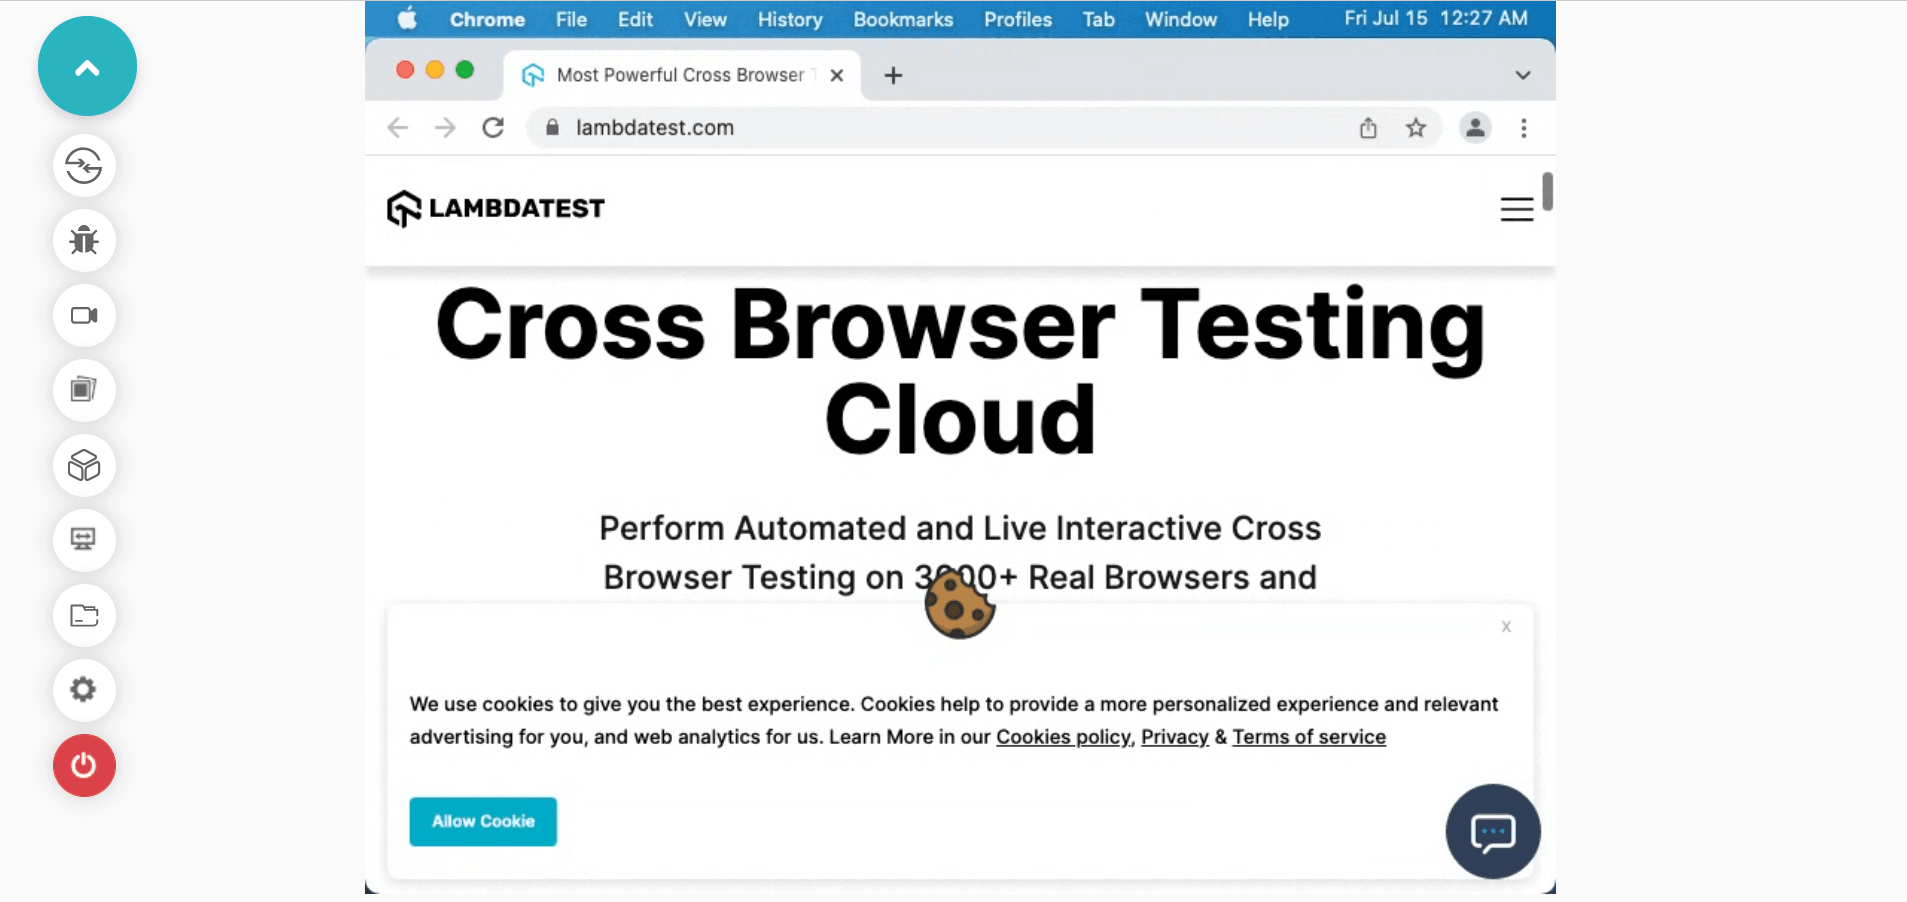This screenshot has width=1907, height=902.
Task: Open the Chrome menu in menu bar
Action: (x=487, y=19)
